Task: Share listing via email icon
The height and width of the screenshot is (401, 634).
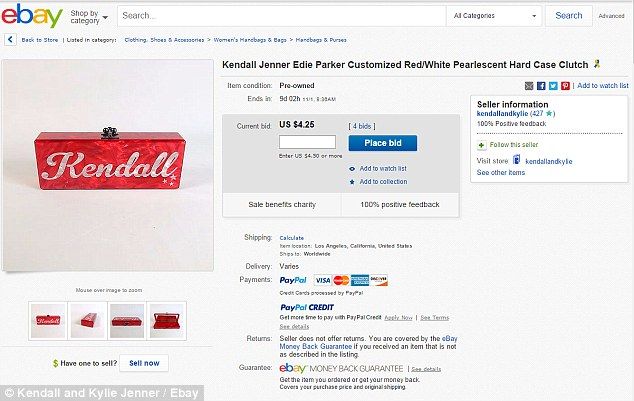Action: click(x=529, y=86)
